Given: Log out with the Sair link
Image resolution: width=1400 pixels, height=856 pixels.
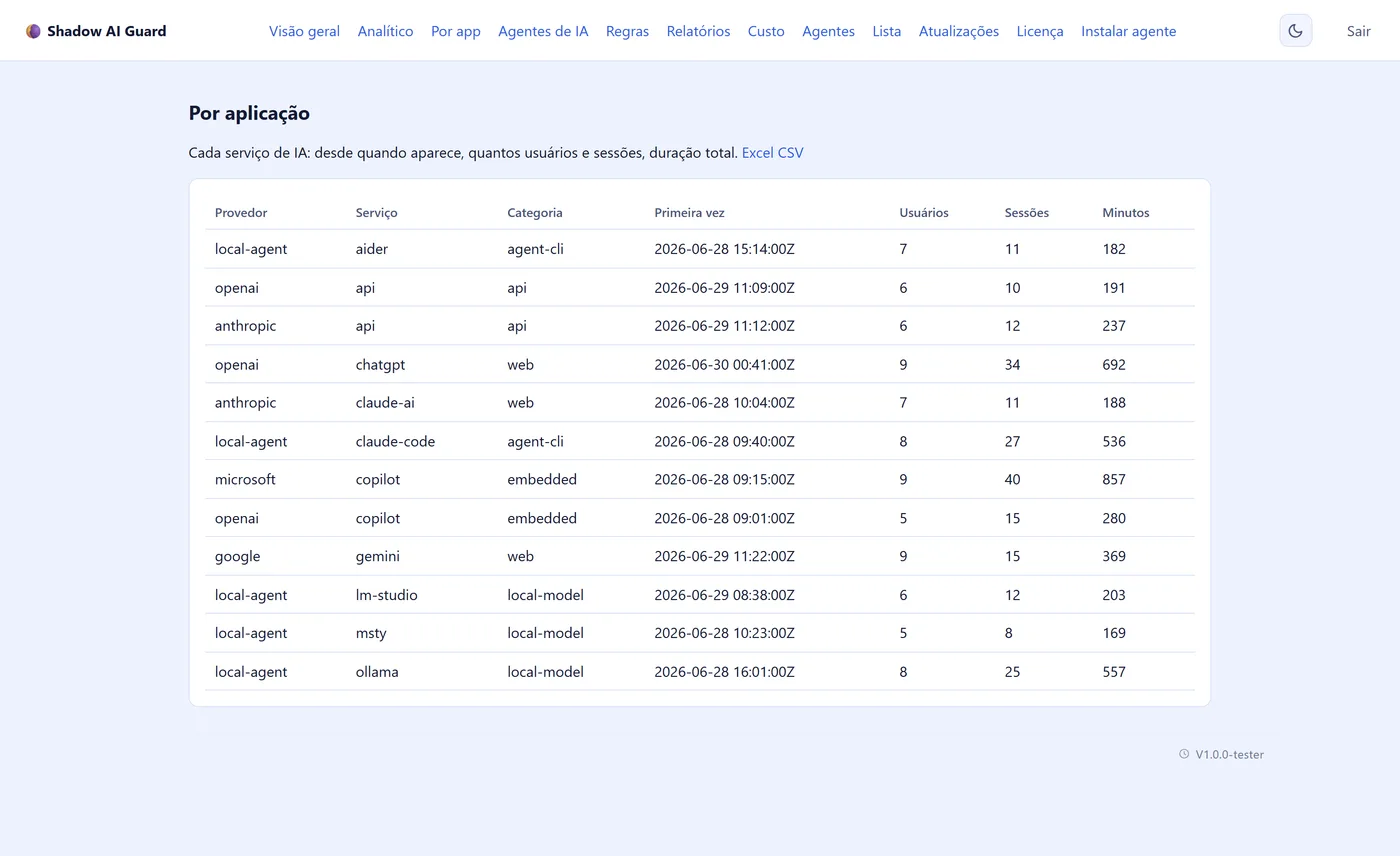Looking at the screenshot, I should pos(1358,31).
